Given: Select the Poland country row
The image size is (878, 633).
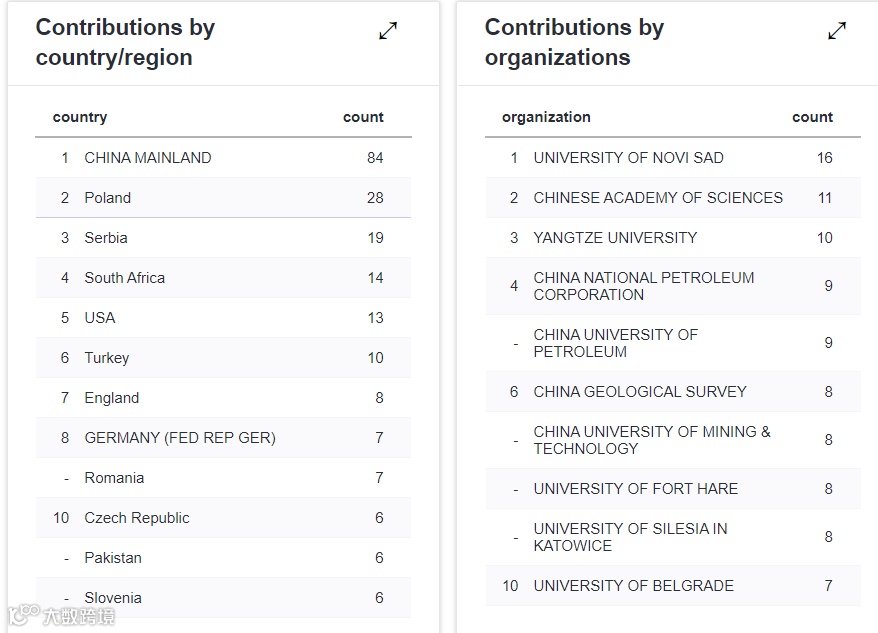Looking at the screenshot, I should 108,198.
